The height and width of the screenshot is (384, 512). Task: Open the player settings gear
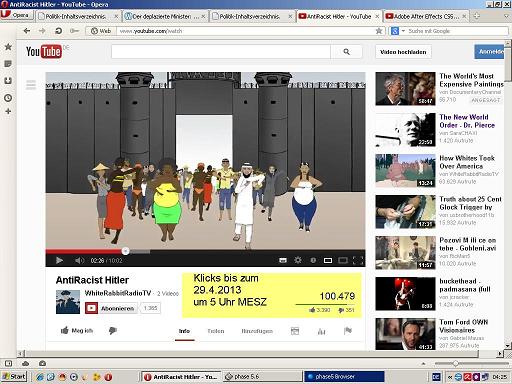[298, 260]
